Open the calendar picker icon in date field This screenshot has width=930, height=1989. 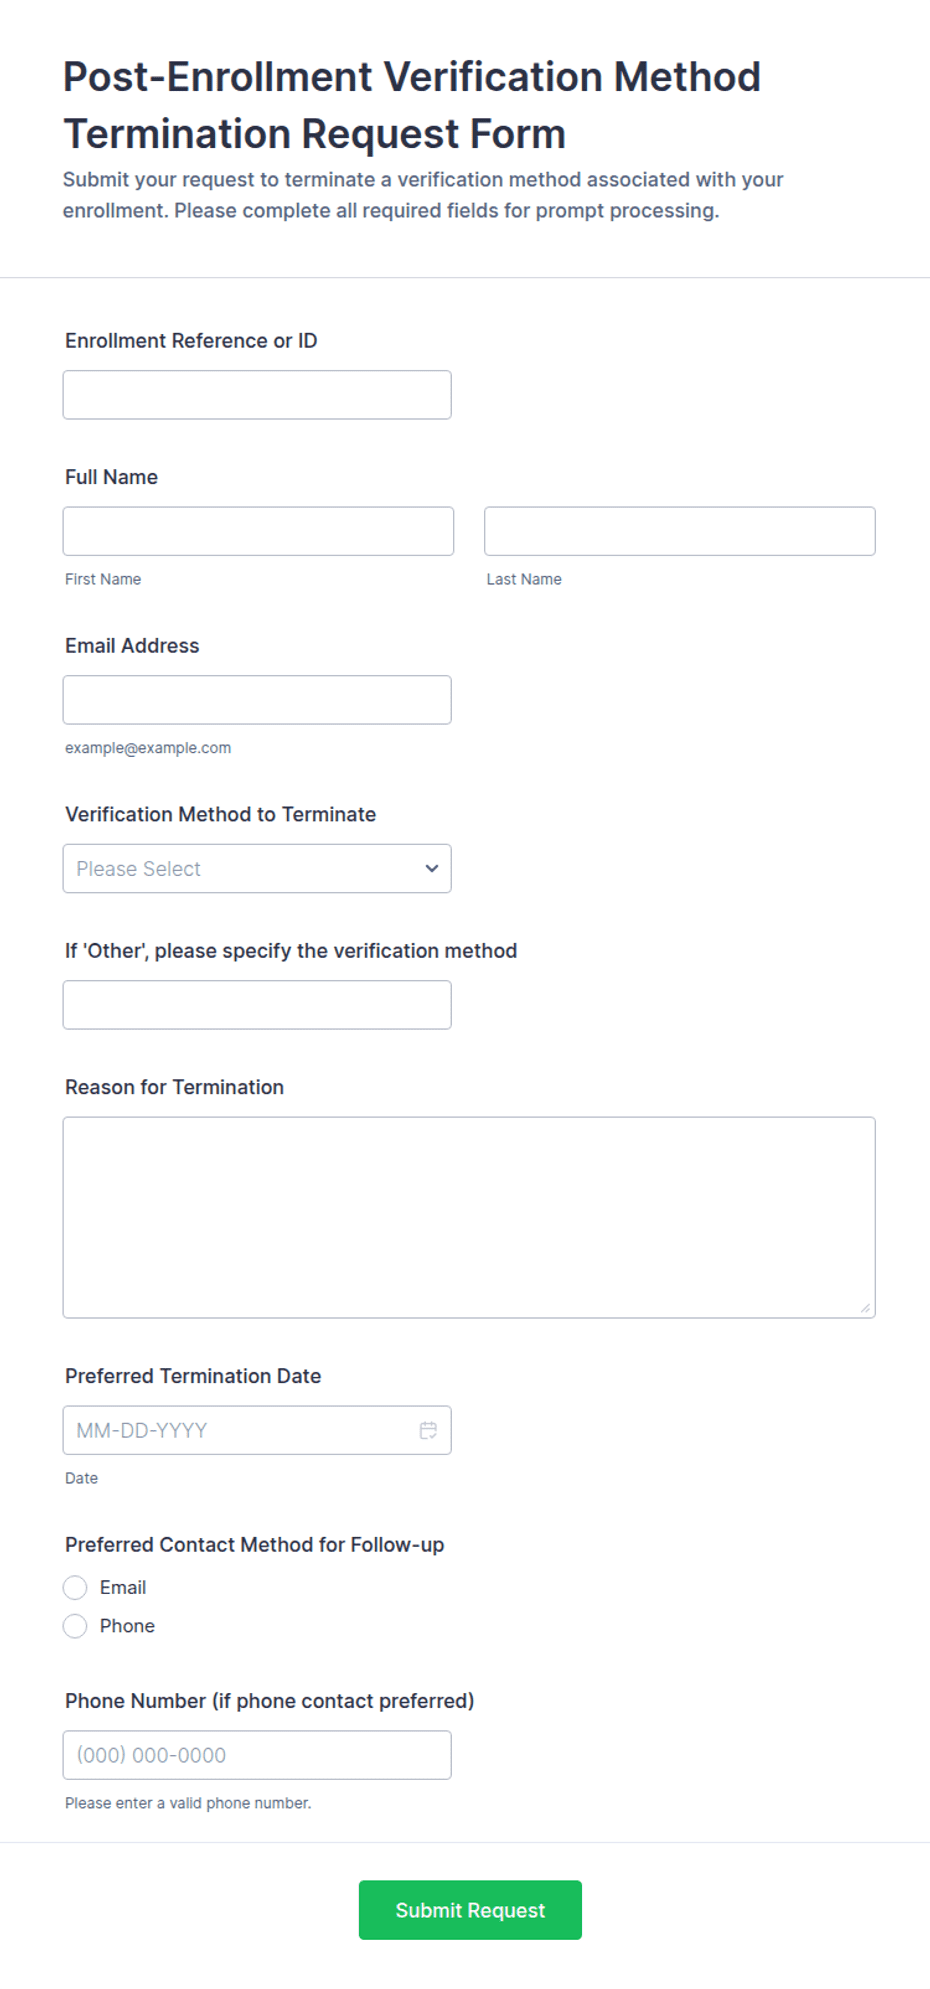coord(428,1430)
